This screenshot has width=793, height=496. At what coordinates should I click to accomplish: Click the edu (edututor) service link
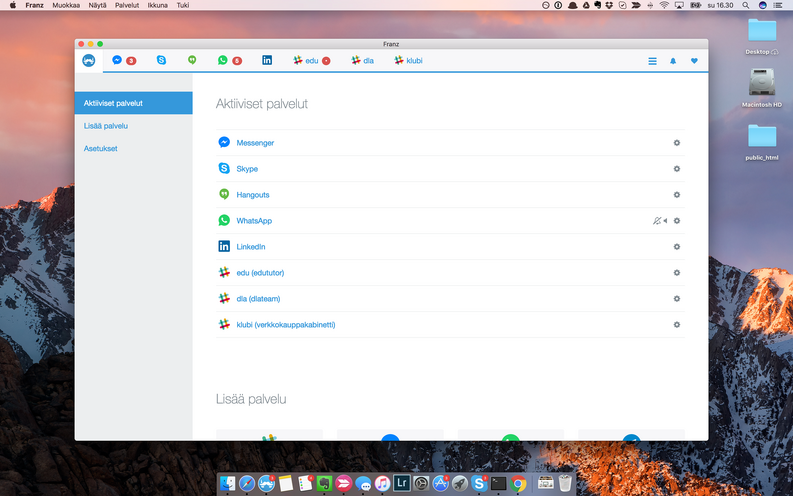click(260, 273)
